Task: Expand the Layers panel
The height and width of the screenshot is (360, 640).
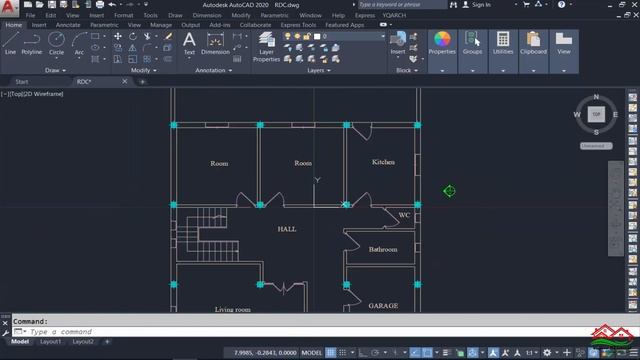Action: tap(319, 70)
